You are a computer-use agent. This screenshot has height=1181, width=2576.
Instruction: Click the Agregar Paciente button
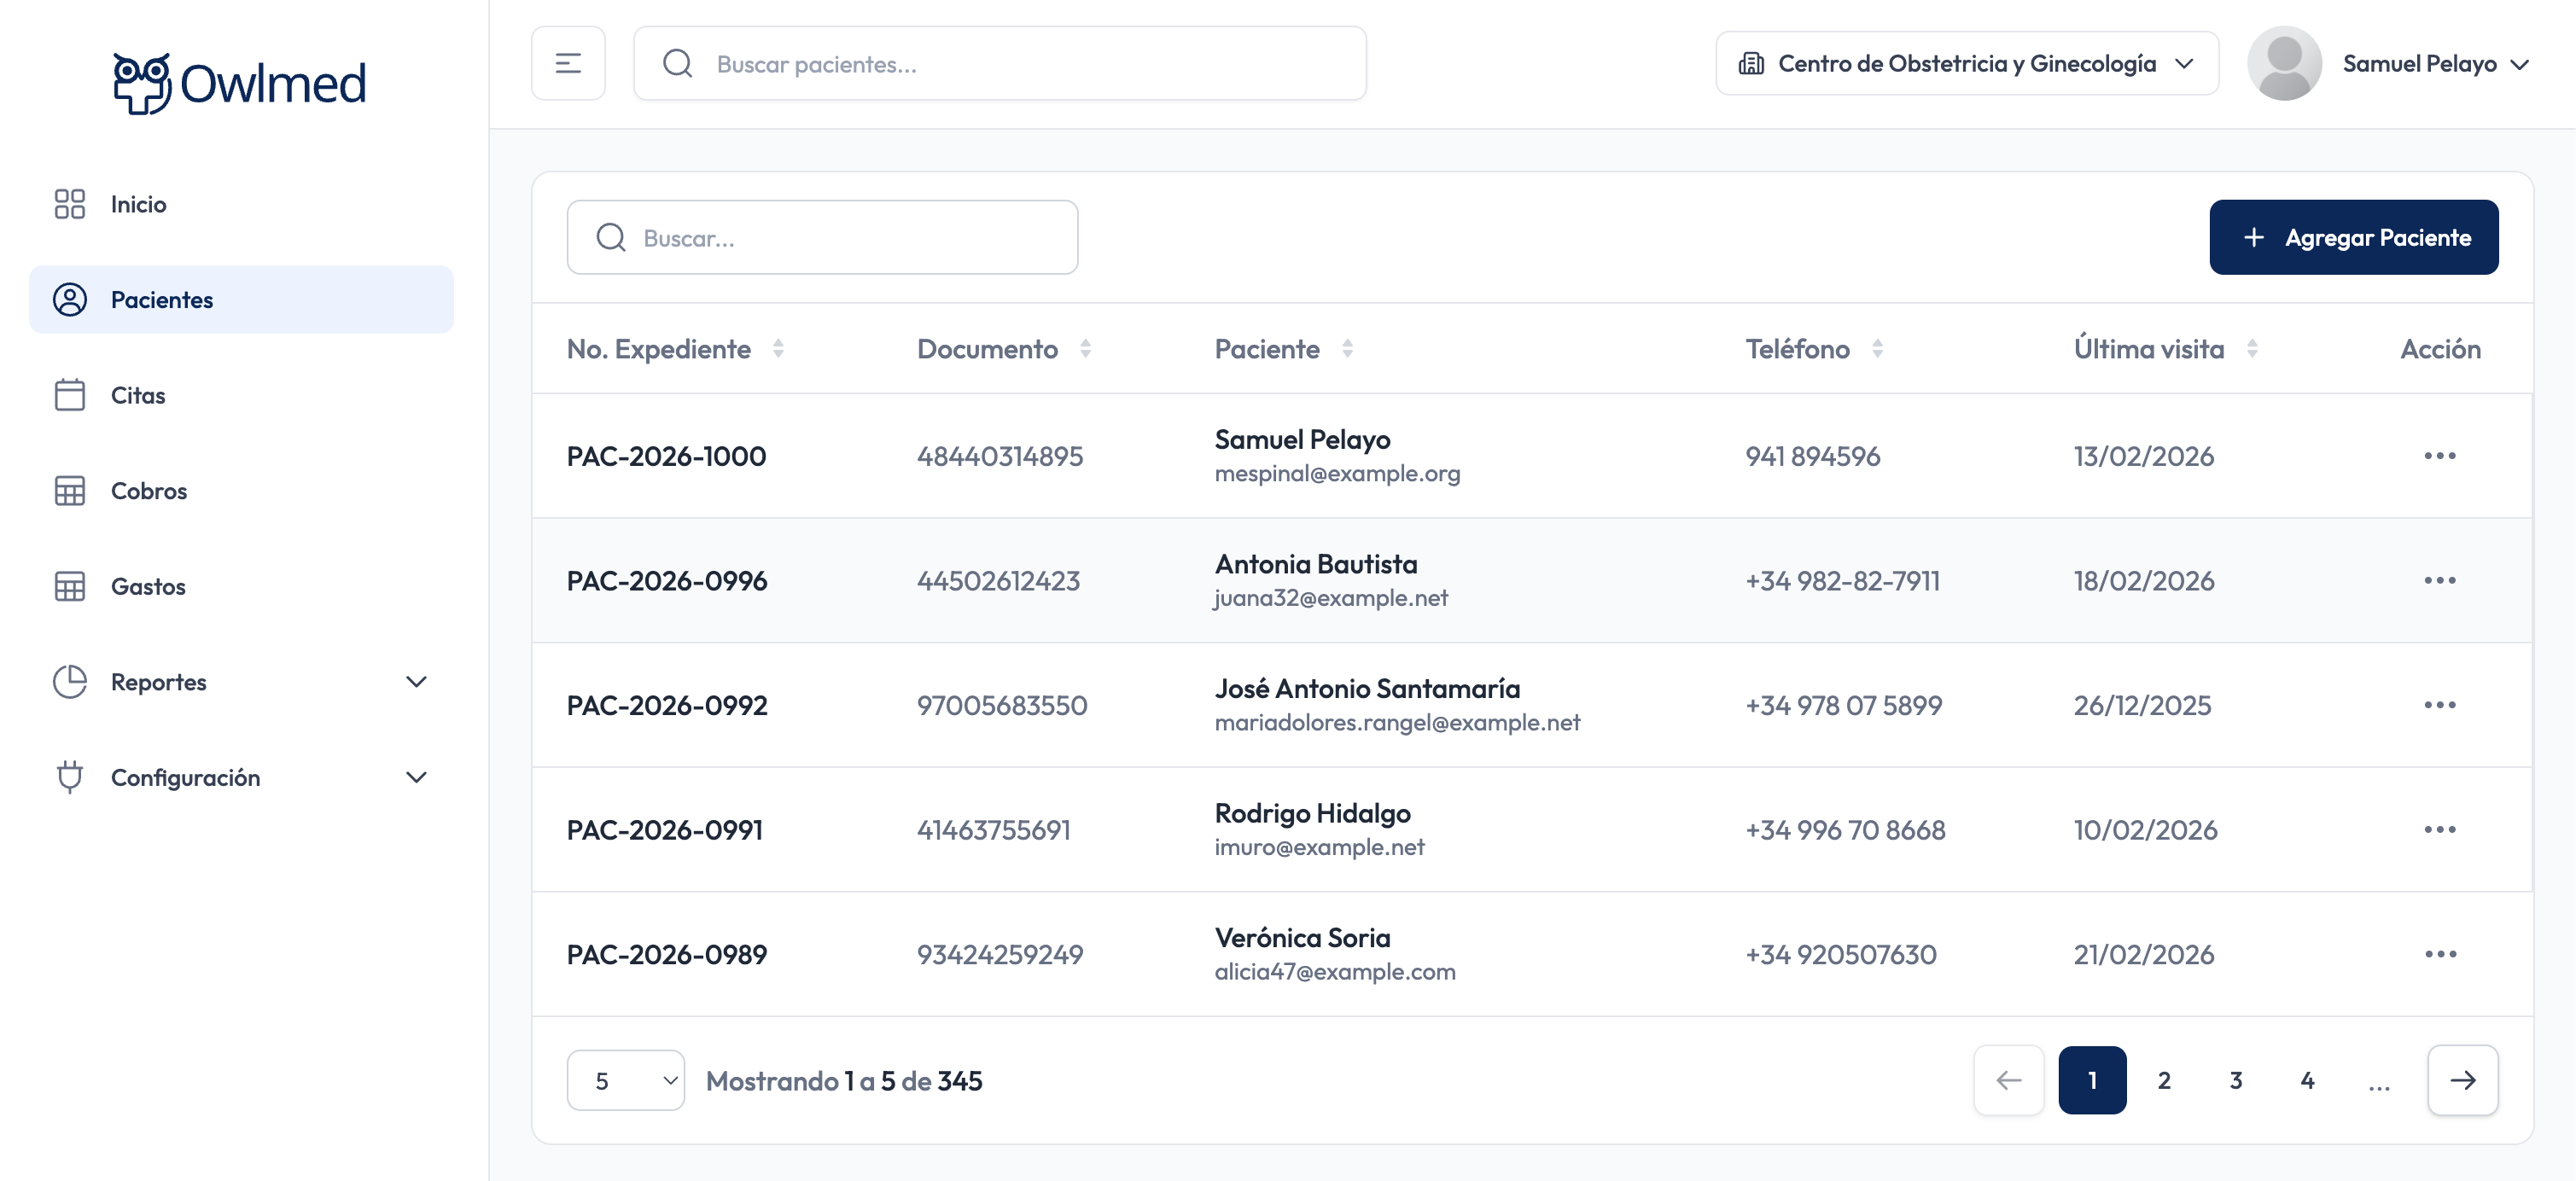point(2353,237)
